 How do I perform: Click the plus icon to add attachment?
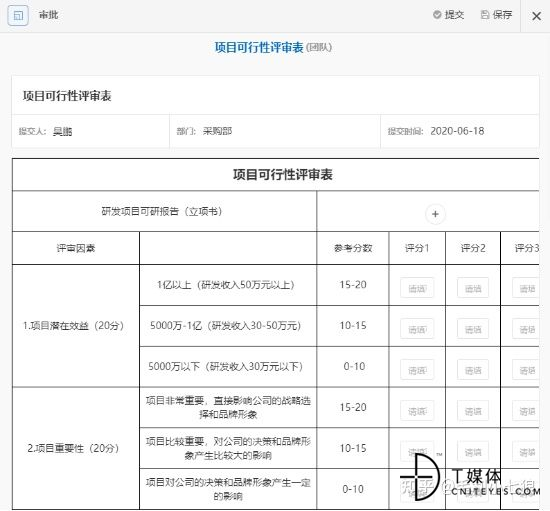pyautogui.click(x=435, y=214)
